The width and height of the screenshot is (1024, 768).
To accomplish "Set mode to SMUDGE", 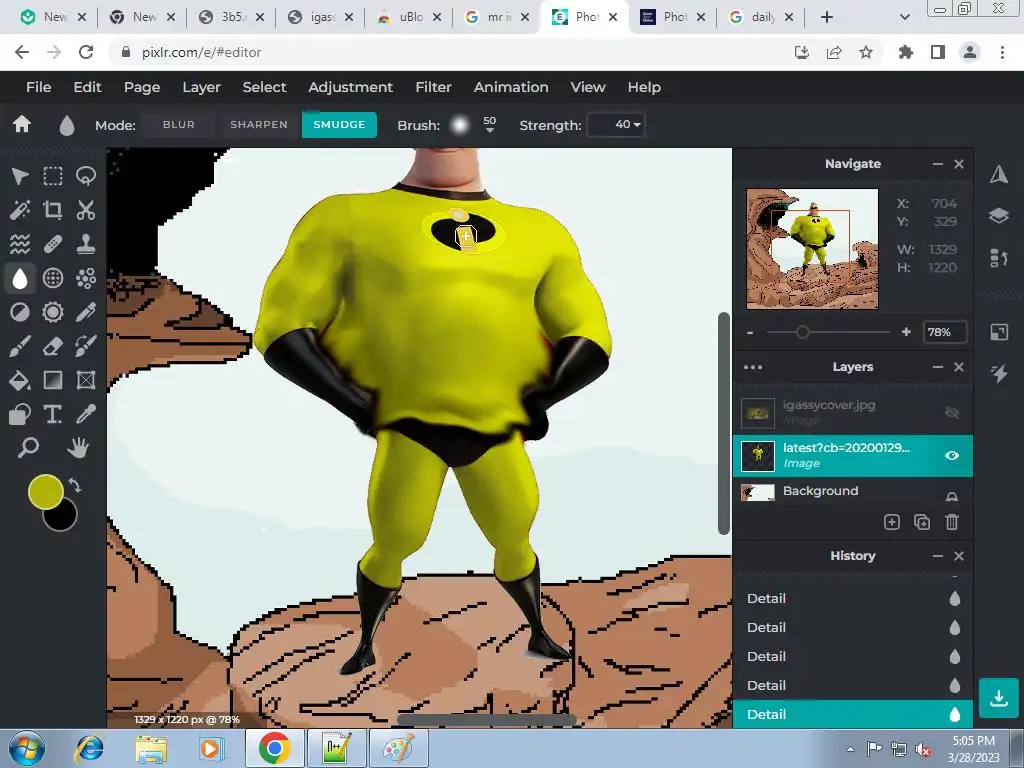I will tap(339, 124).
